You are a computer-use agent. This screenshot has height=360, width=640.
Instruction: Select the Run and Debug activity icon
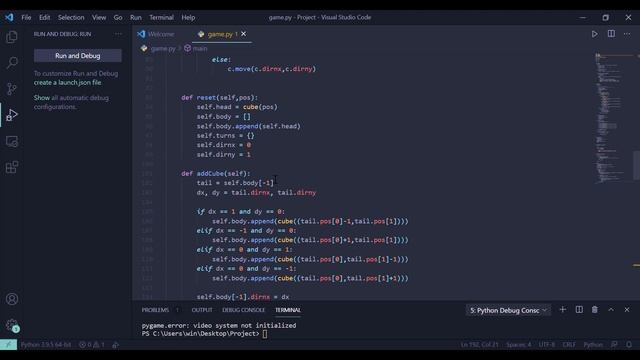(x=12, y=115)
